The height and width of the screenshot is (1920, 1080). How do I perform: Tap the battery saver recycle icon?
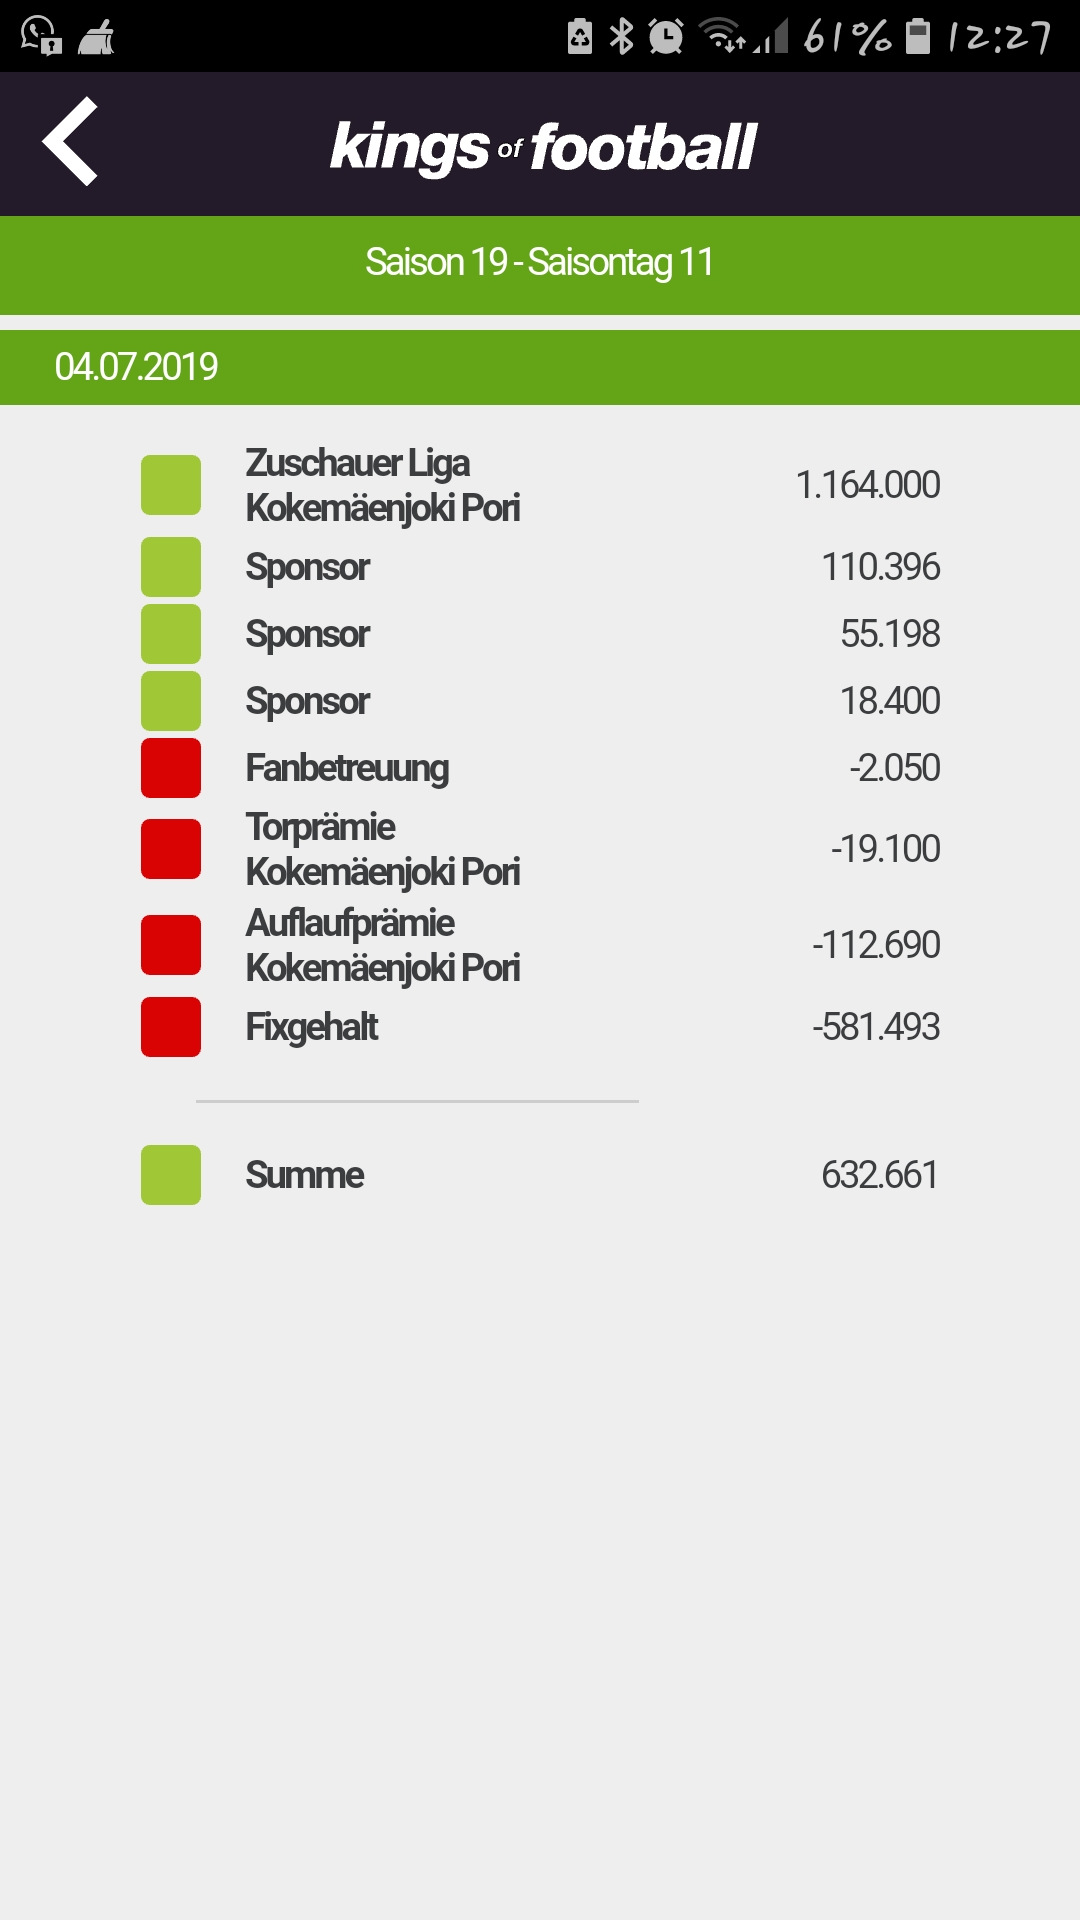click(580, 37)
